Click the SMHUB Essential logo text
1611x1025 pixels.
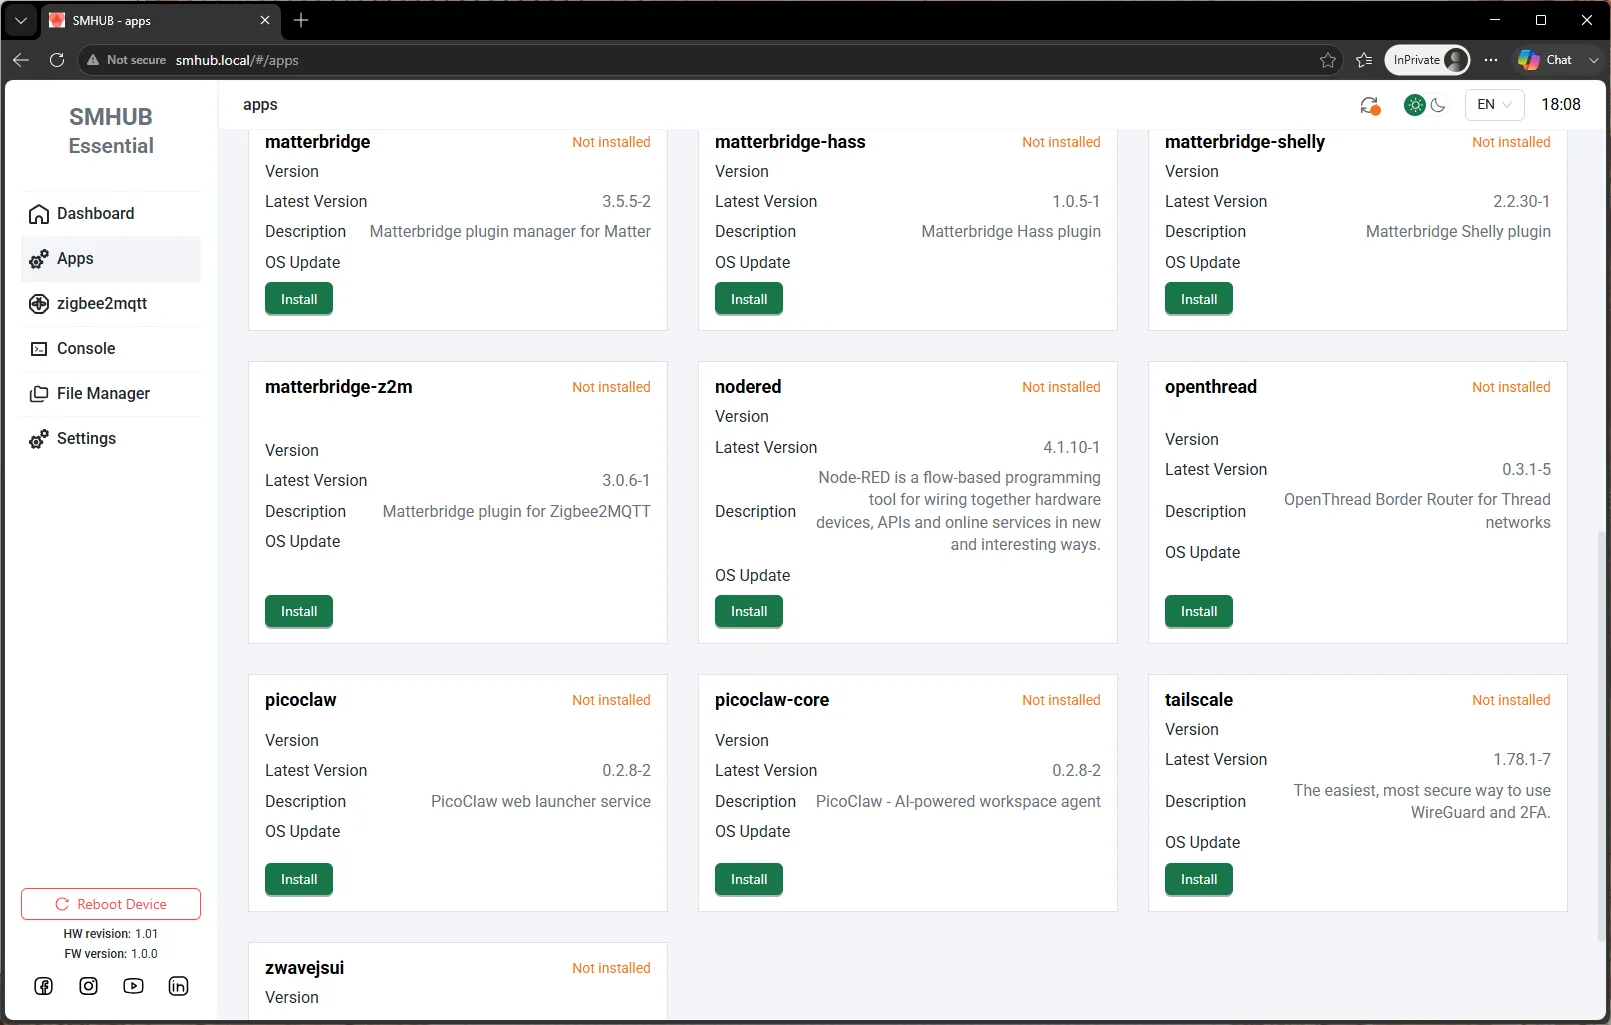tap(111, 131)
